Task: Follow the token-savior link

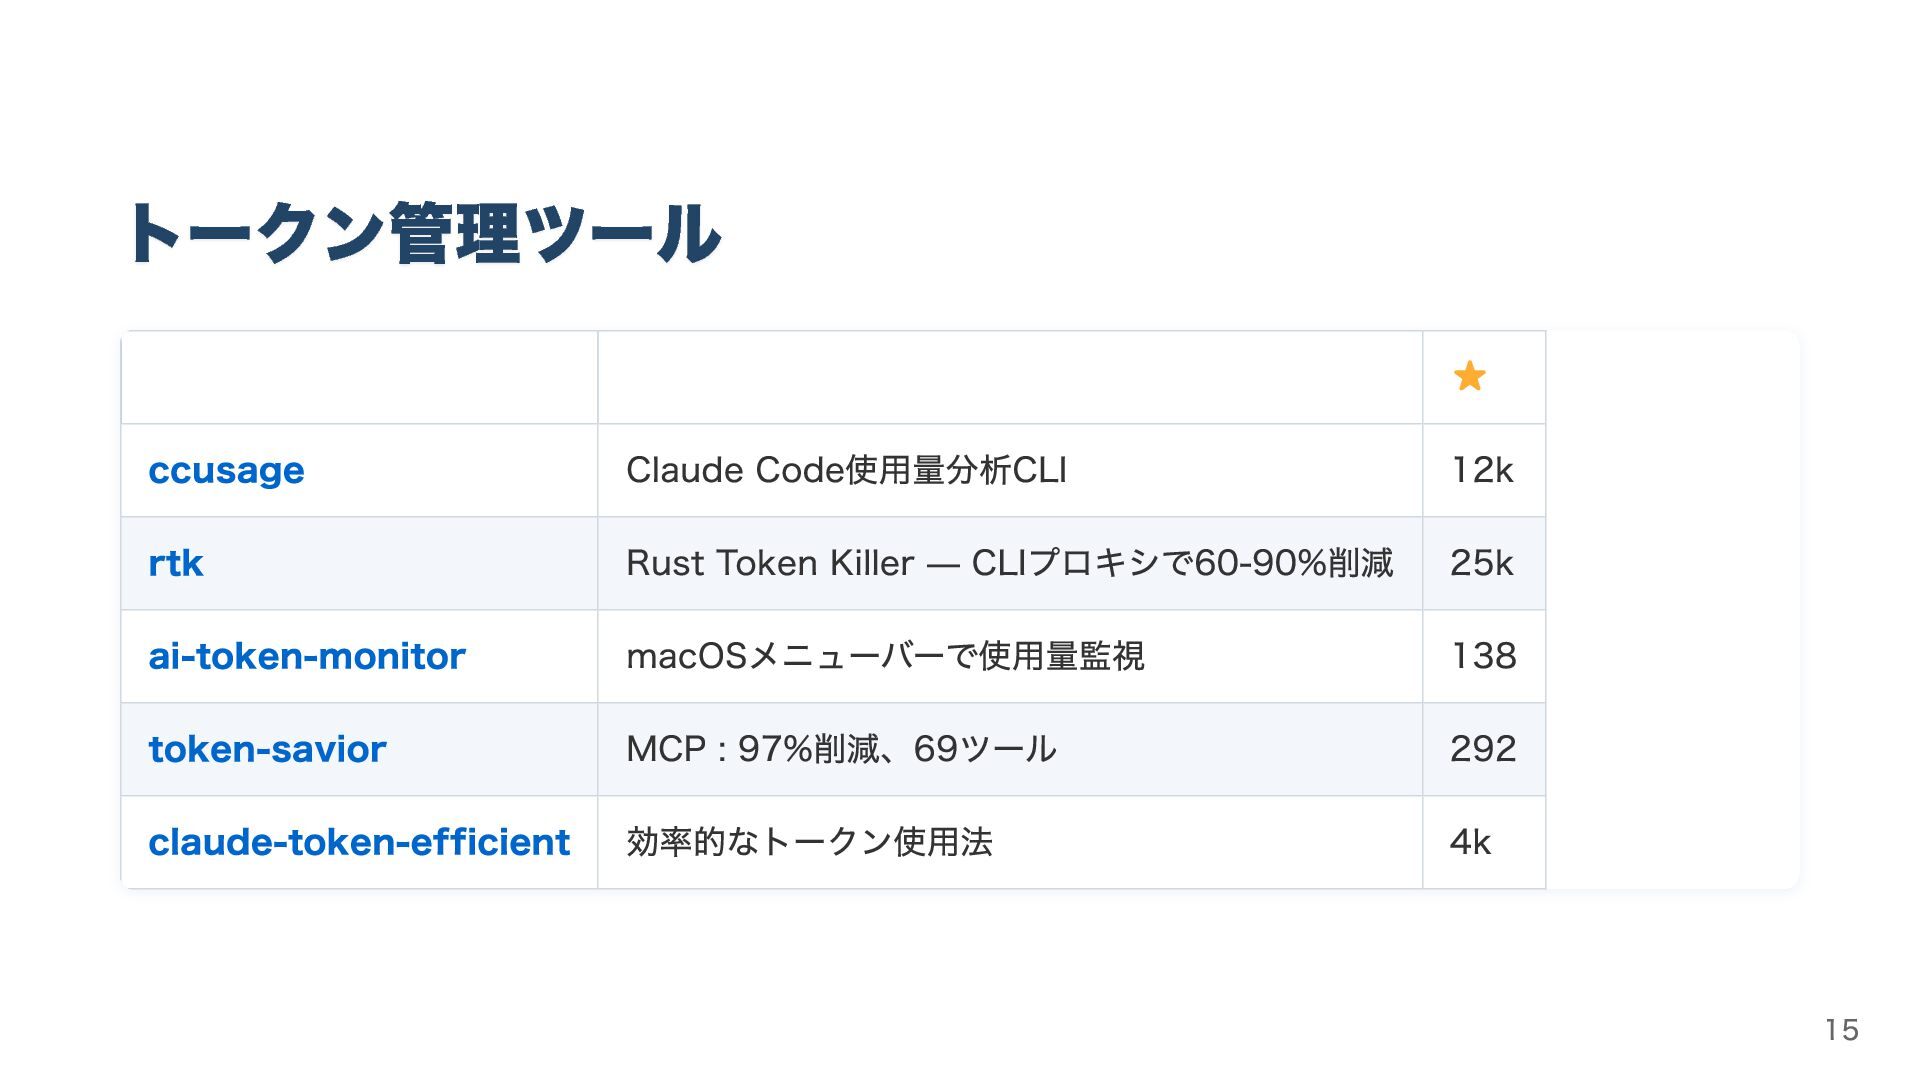Action: coord(267,749)
